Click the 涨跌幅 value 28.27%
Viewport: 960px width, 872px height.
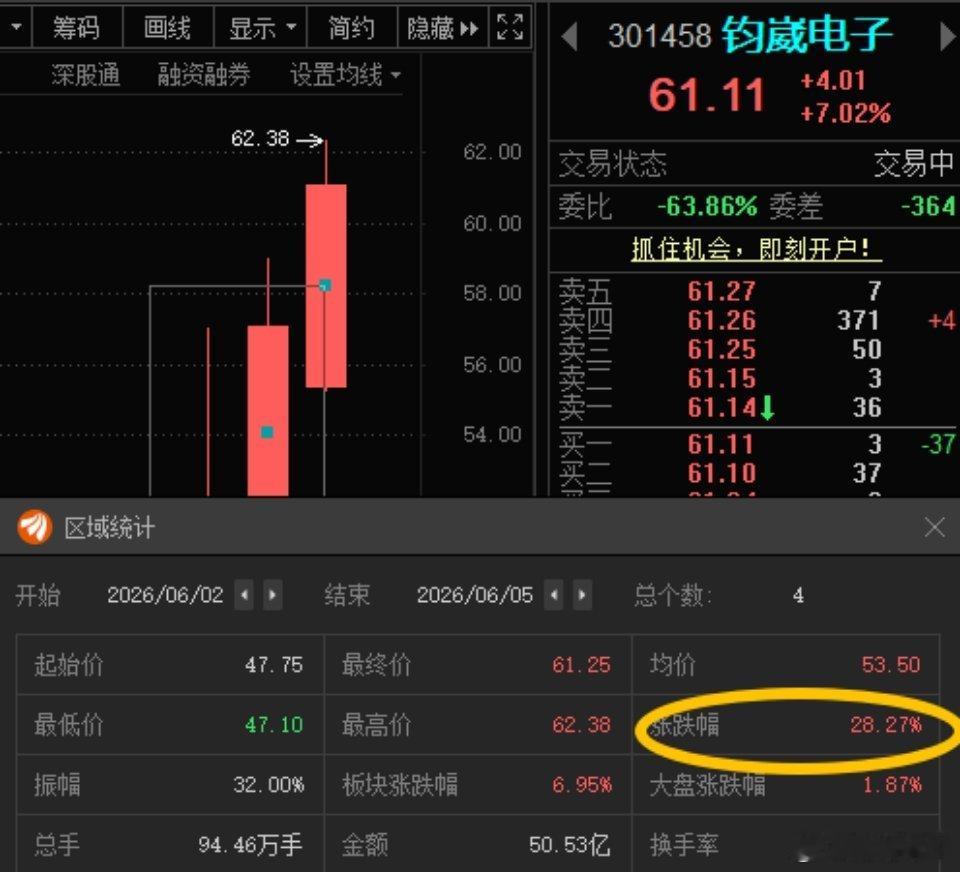coord(885,724)
